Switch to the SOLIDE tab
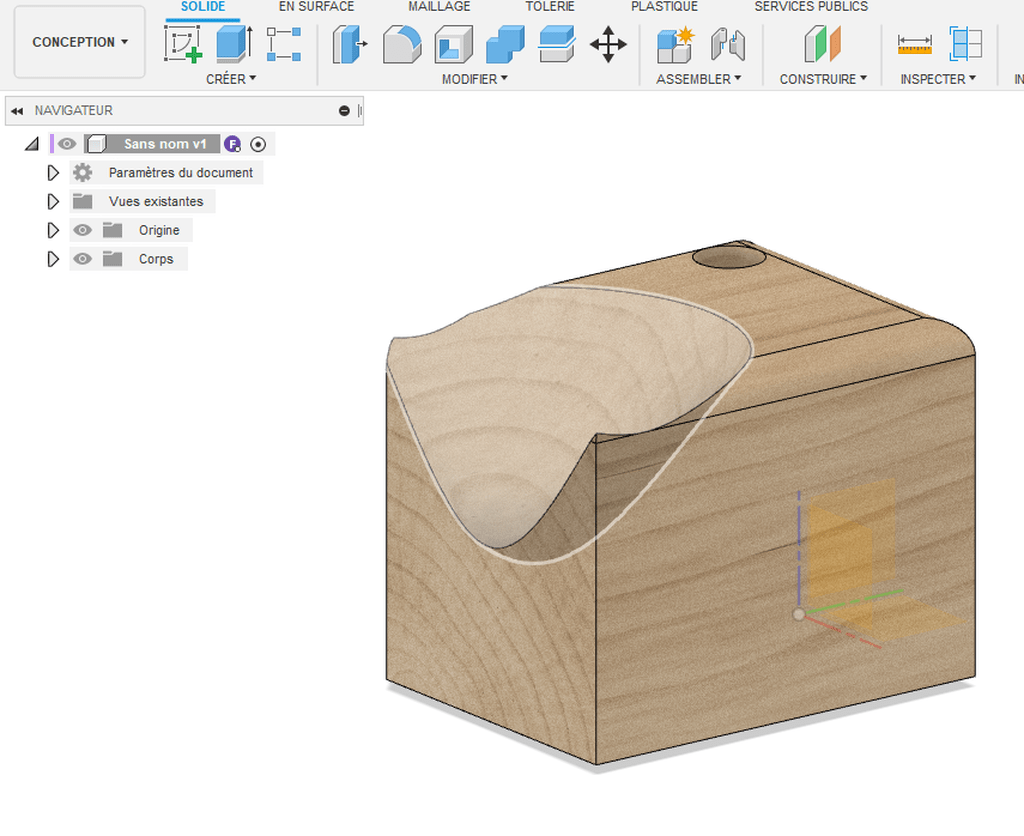Screen dimensions: 1024x836 202,7
